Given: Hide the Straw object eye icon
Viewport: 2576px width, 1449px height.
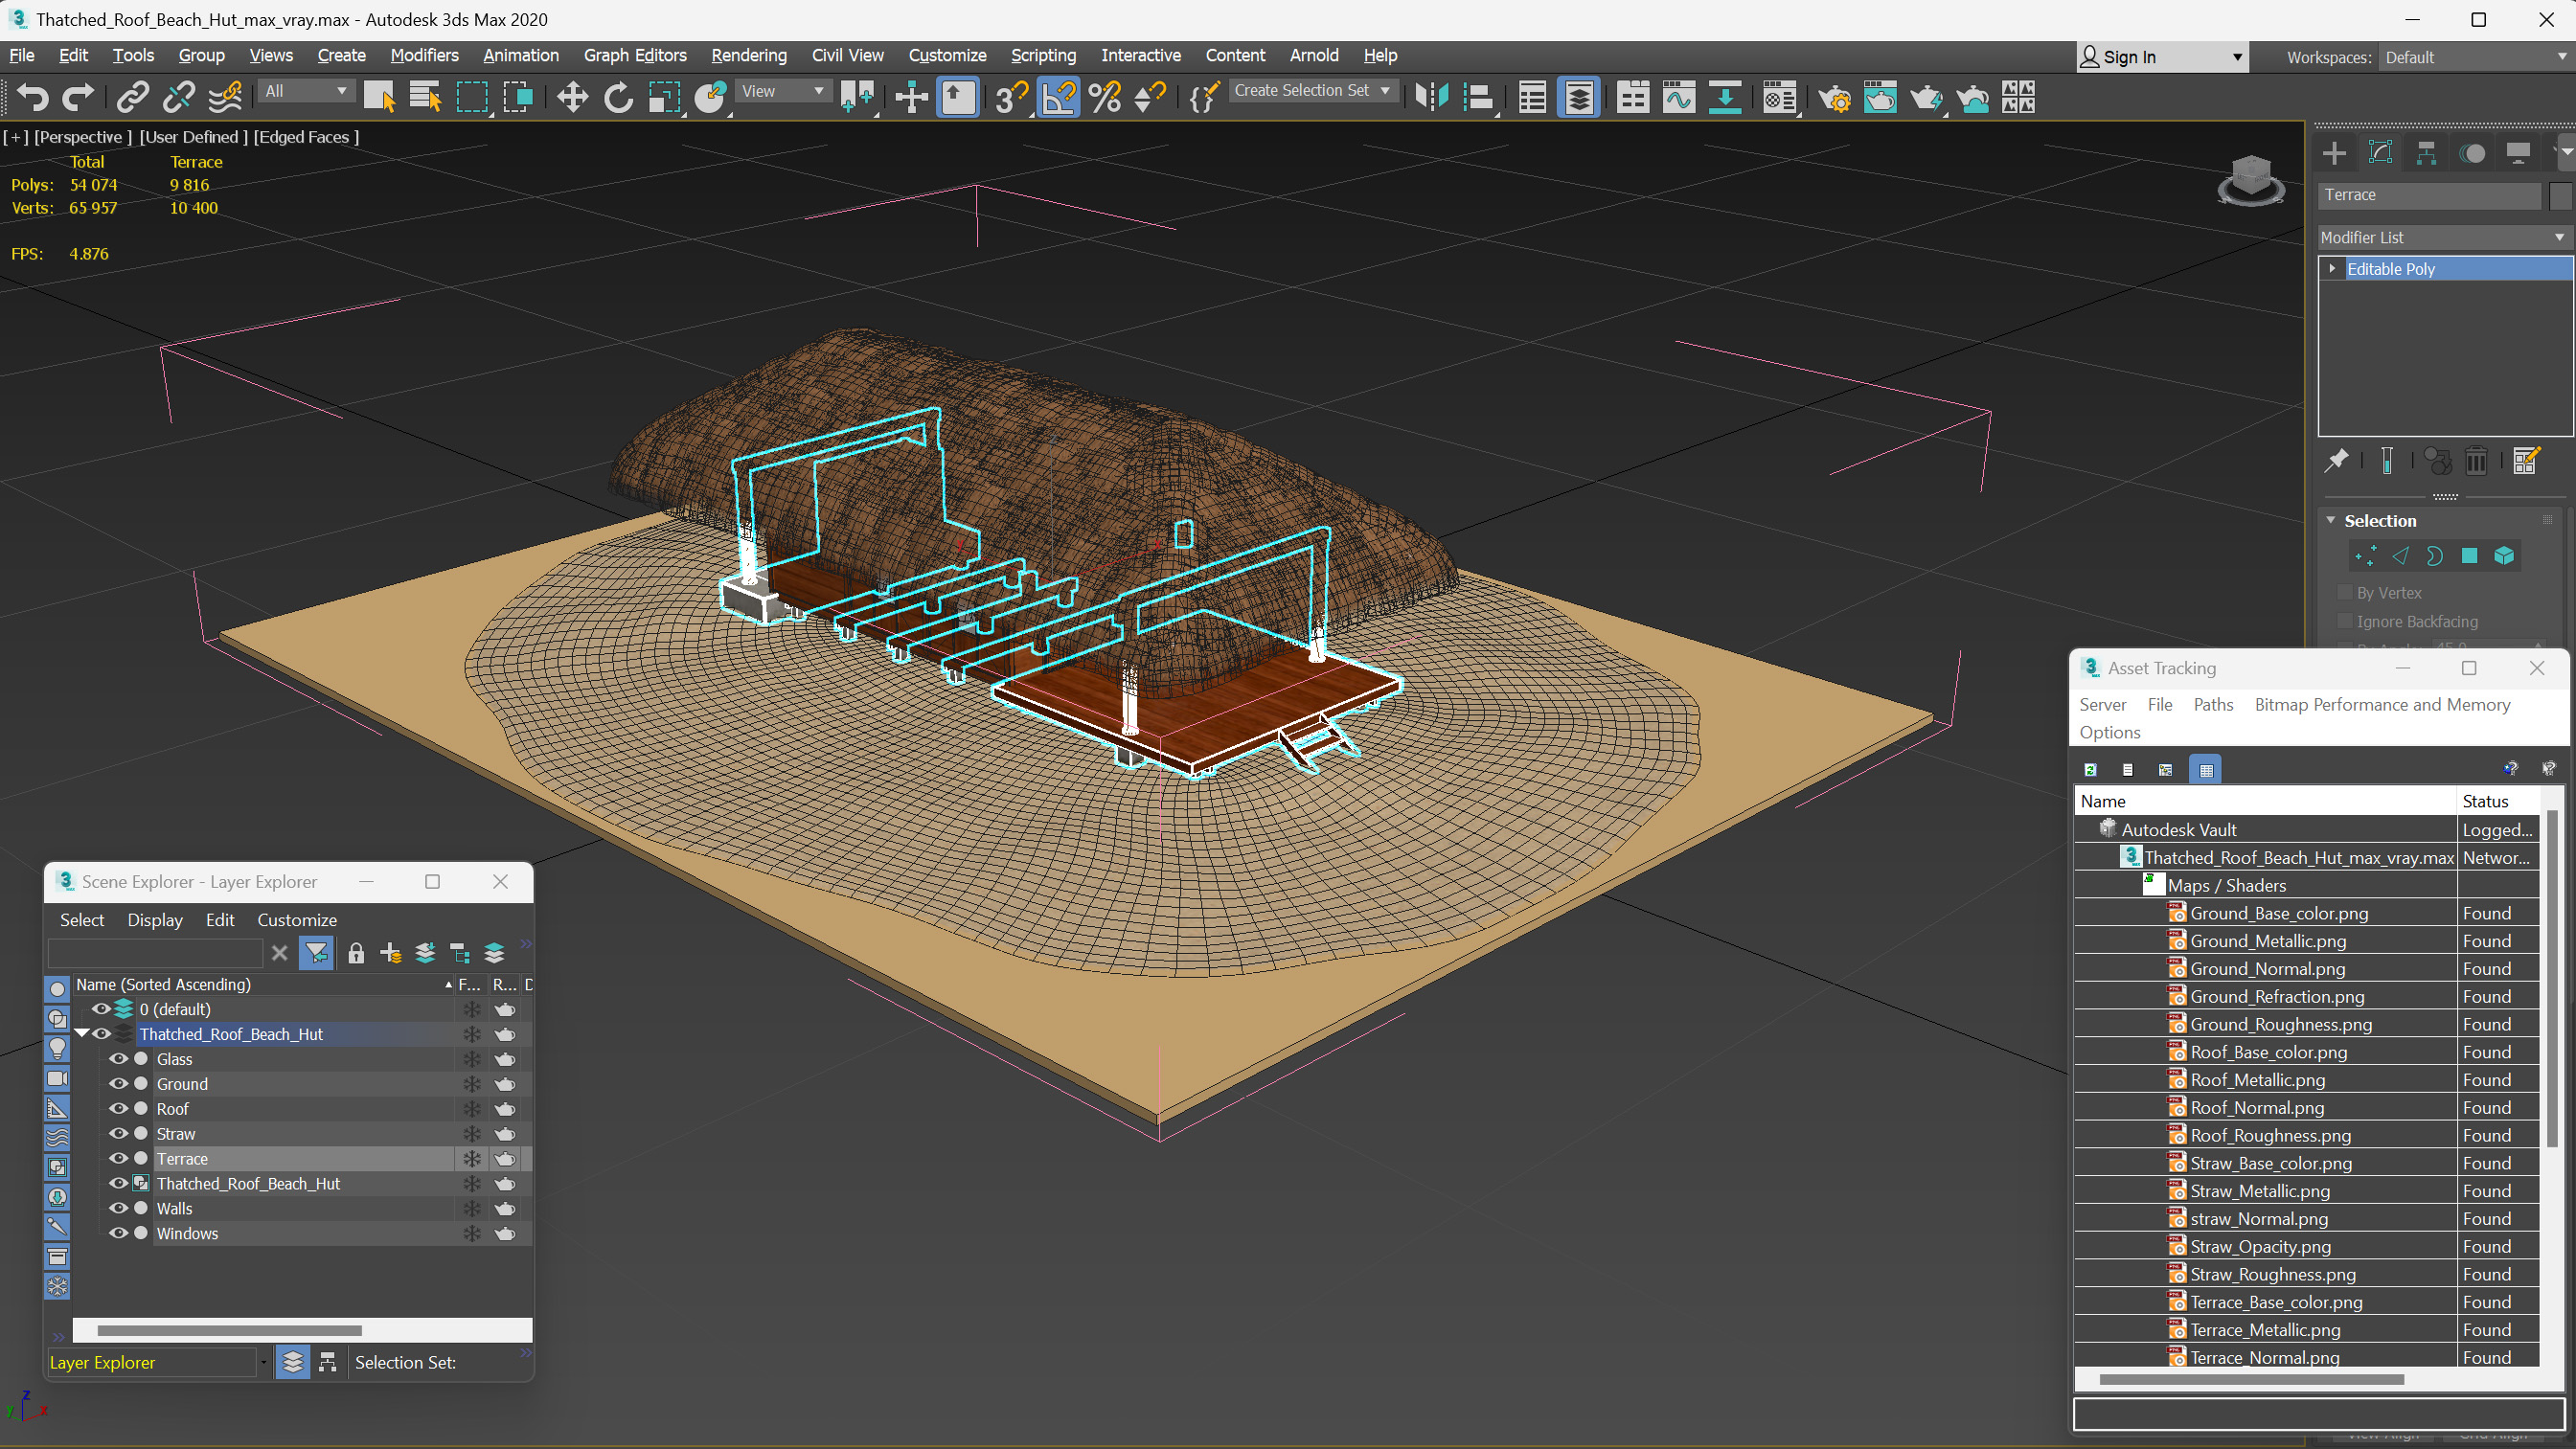Looking at the screenshot, I should [118, 1134].
